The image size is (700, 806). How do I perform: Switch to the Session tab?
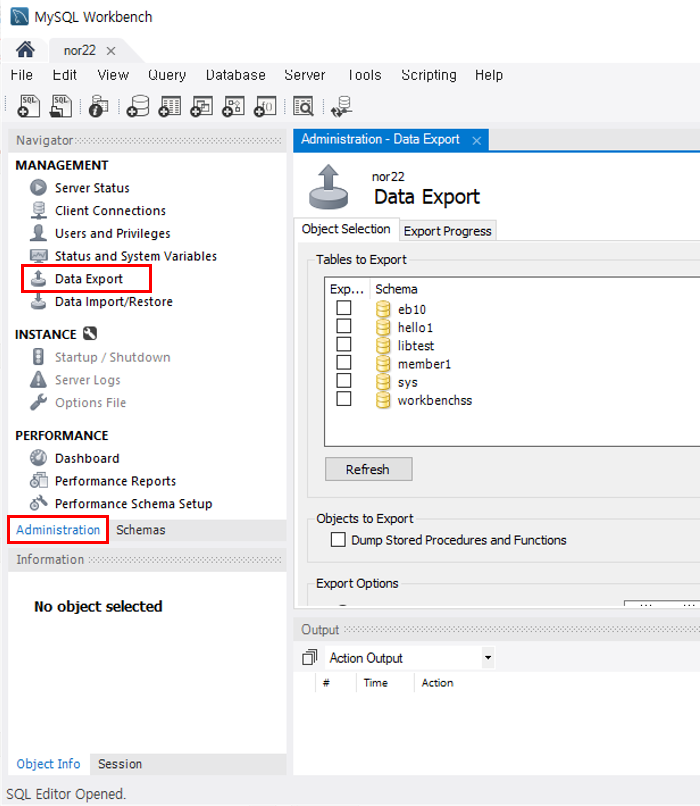pyautogui.click(x=120, y=764)
